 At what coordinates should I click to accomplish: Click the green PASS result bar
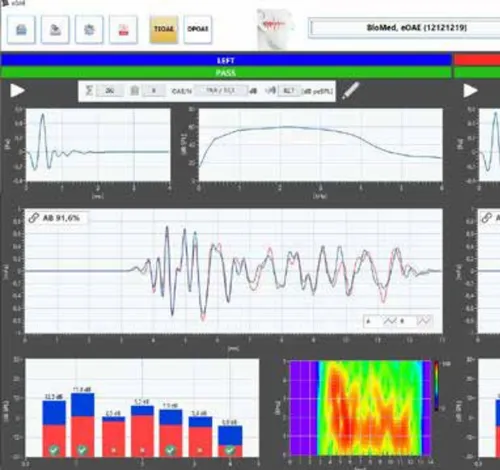[x=226, y=73]
